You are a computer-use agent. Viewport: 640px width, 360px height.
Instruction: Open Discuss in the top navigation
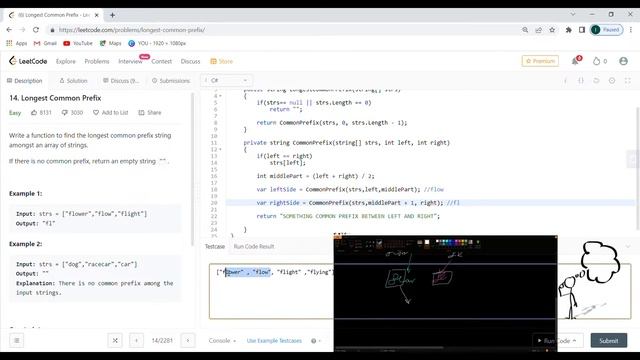(x=190, y=61)
